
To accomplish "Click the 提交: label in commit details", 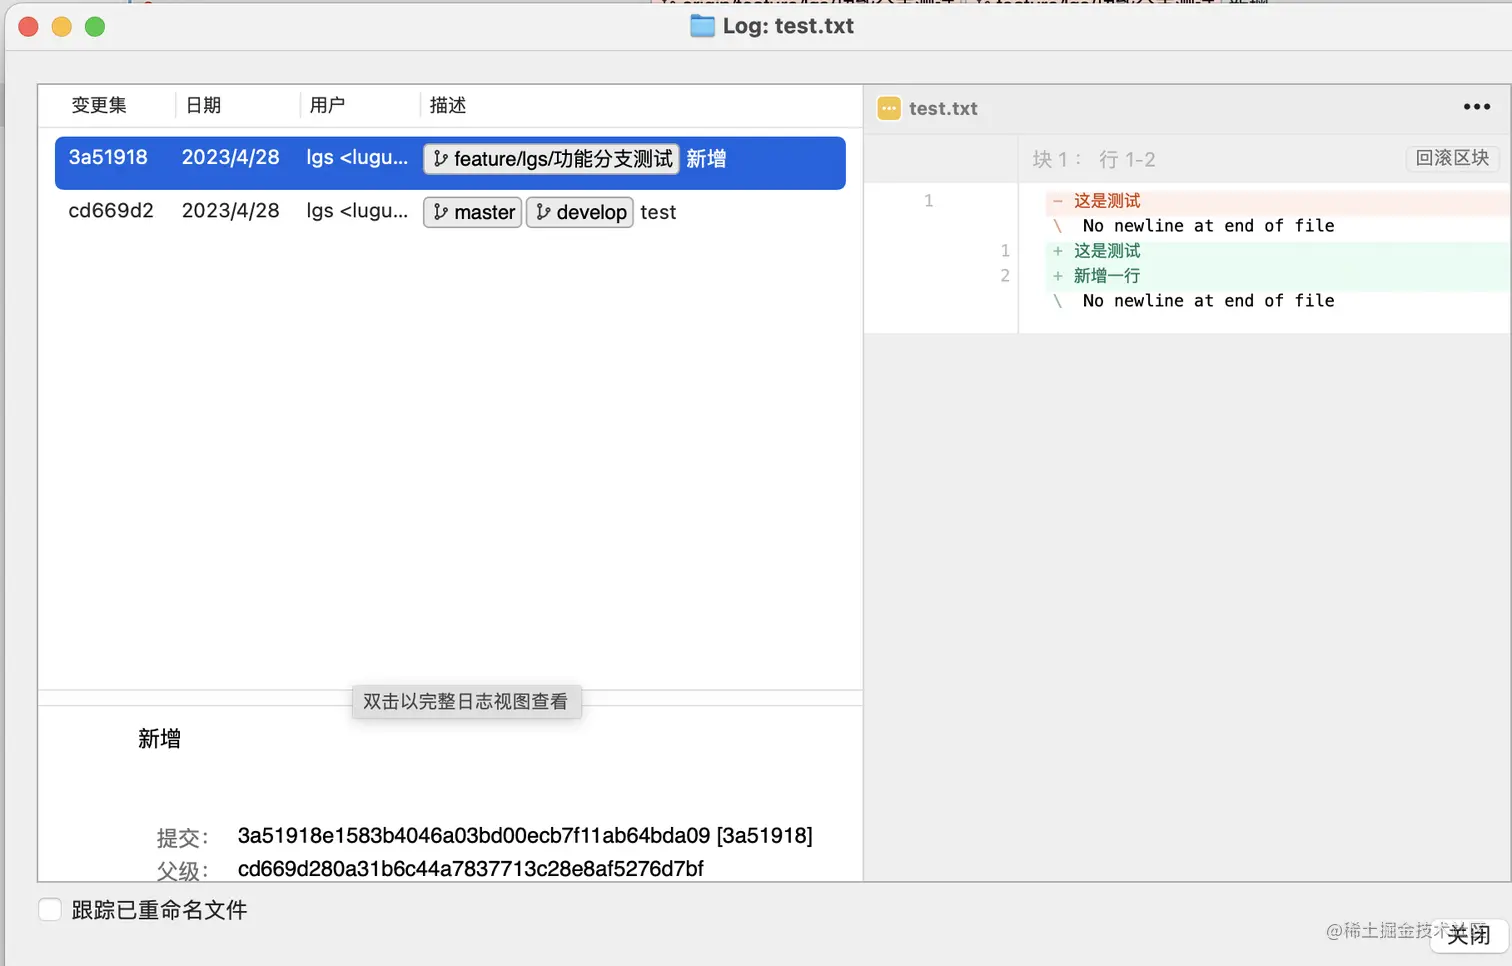I will click(x=182, y=838).
